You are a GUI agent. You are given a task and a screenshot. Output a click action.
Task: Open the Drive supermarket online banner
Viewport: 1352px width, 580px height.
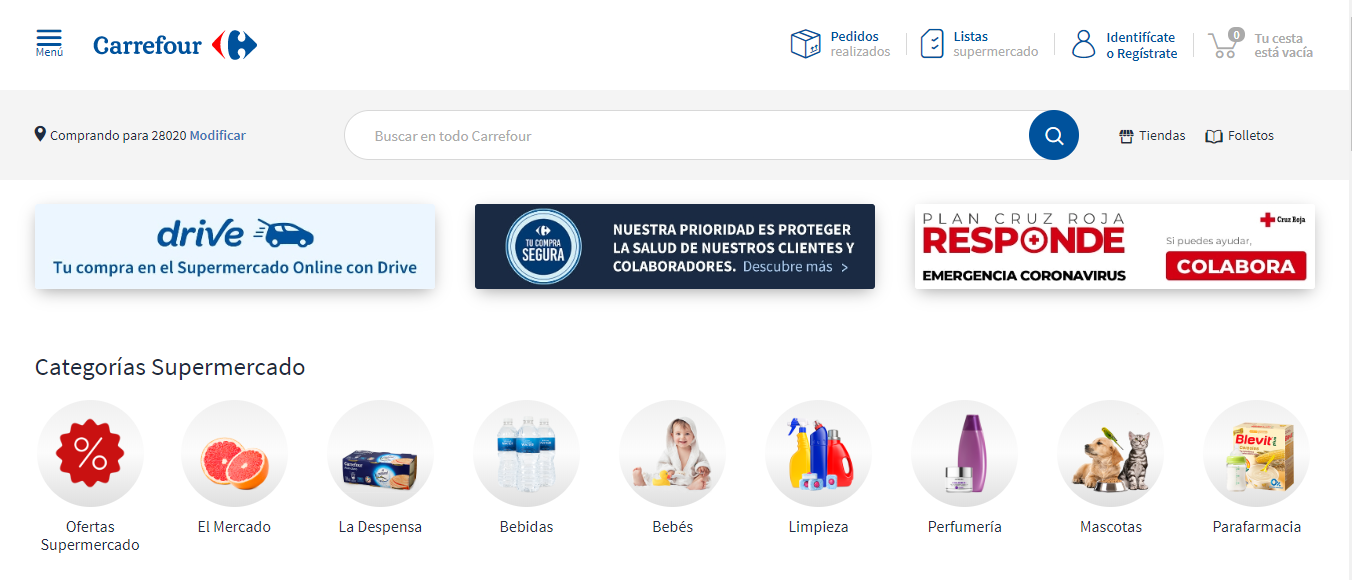pyautogui.click(x=235, y=247)
